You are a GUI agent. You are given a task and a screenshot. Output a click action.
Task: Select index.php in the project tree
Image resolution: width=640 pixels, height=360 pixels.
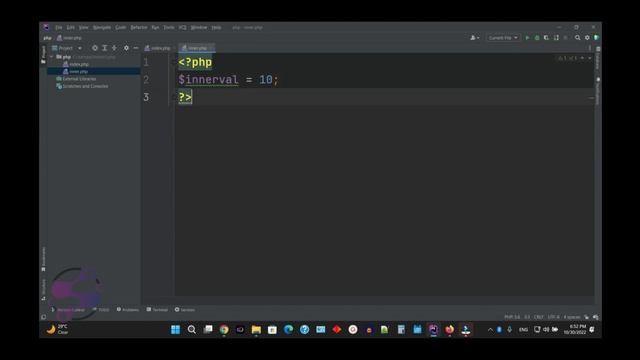click(x=76, y=64)
